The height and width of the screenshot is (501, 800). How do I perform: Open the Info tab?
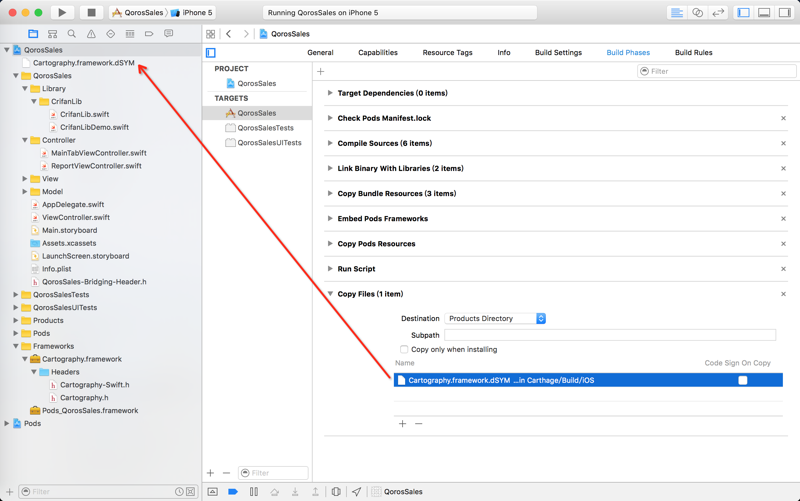coord(504,53)
